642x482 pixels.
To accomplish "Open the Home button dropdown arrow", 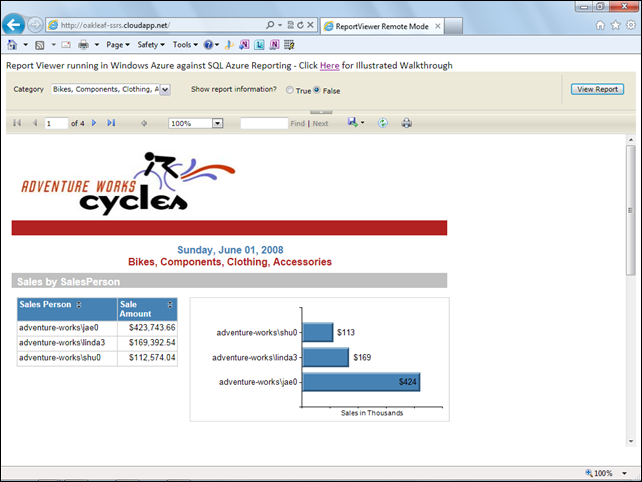I will [x=25, y=45].
